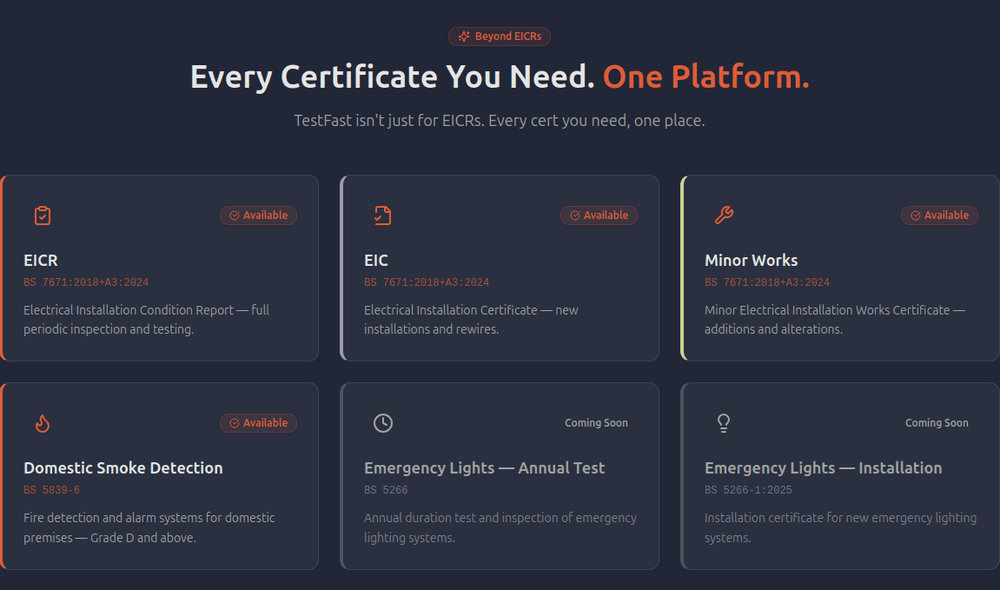The height and width of the screenshot is (590, 1000).
Task: Select the Minor Works card title
Action: pyautogui.click(x=751, y=260)
